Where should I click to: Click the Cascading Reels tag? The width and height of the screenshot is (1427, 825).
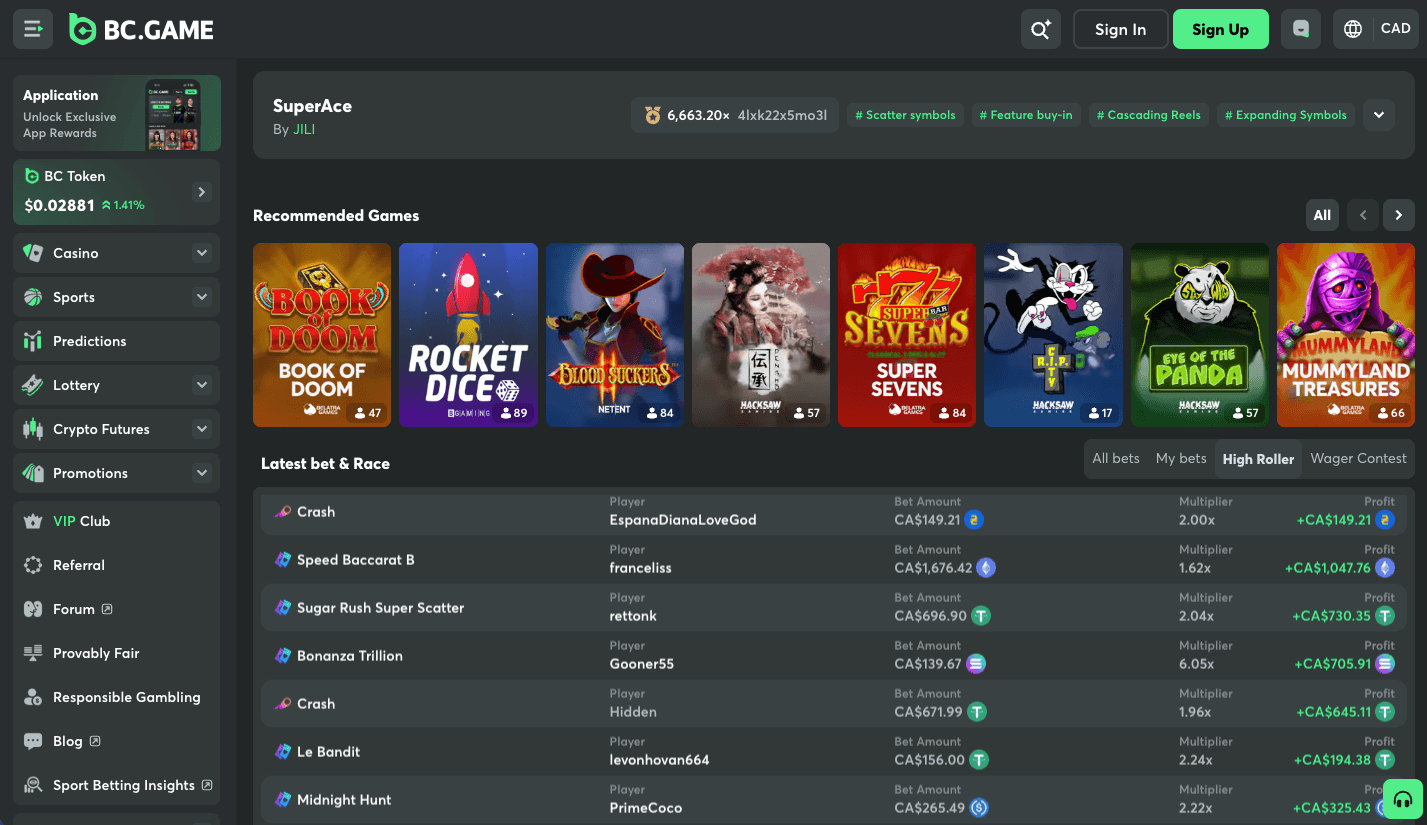pos(1149,115)
